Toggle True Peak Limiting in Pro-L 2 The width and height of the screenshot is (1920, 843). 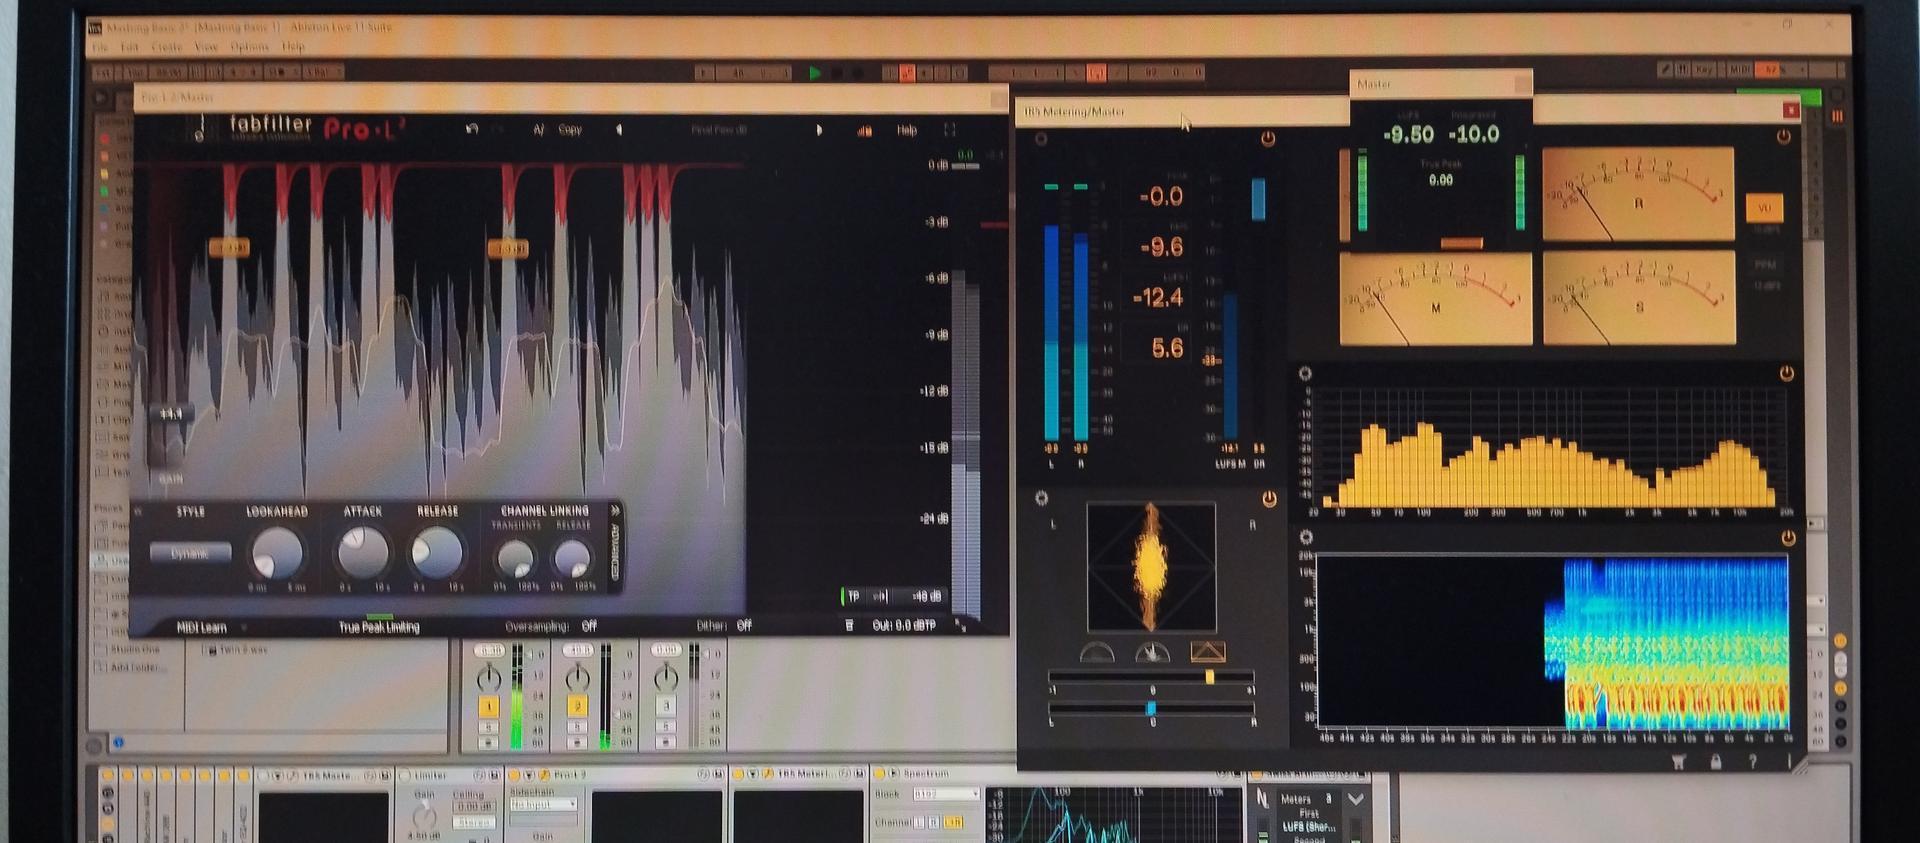coord(379,627)
